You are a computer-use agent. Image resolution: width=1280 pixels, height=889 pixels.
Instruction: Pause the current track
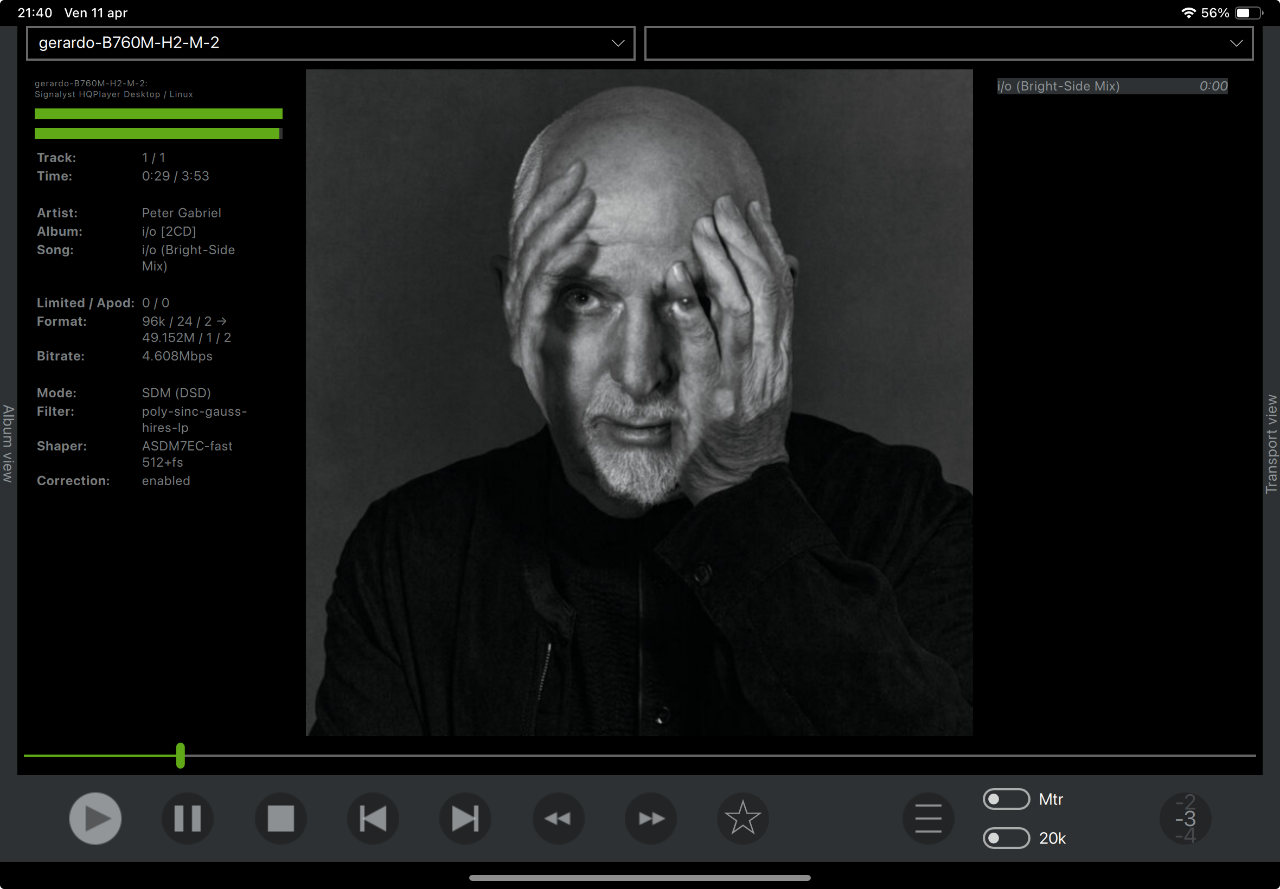(x=188, y=819)
